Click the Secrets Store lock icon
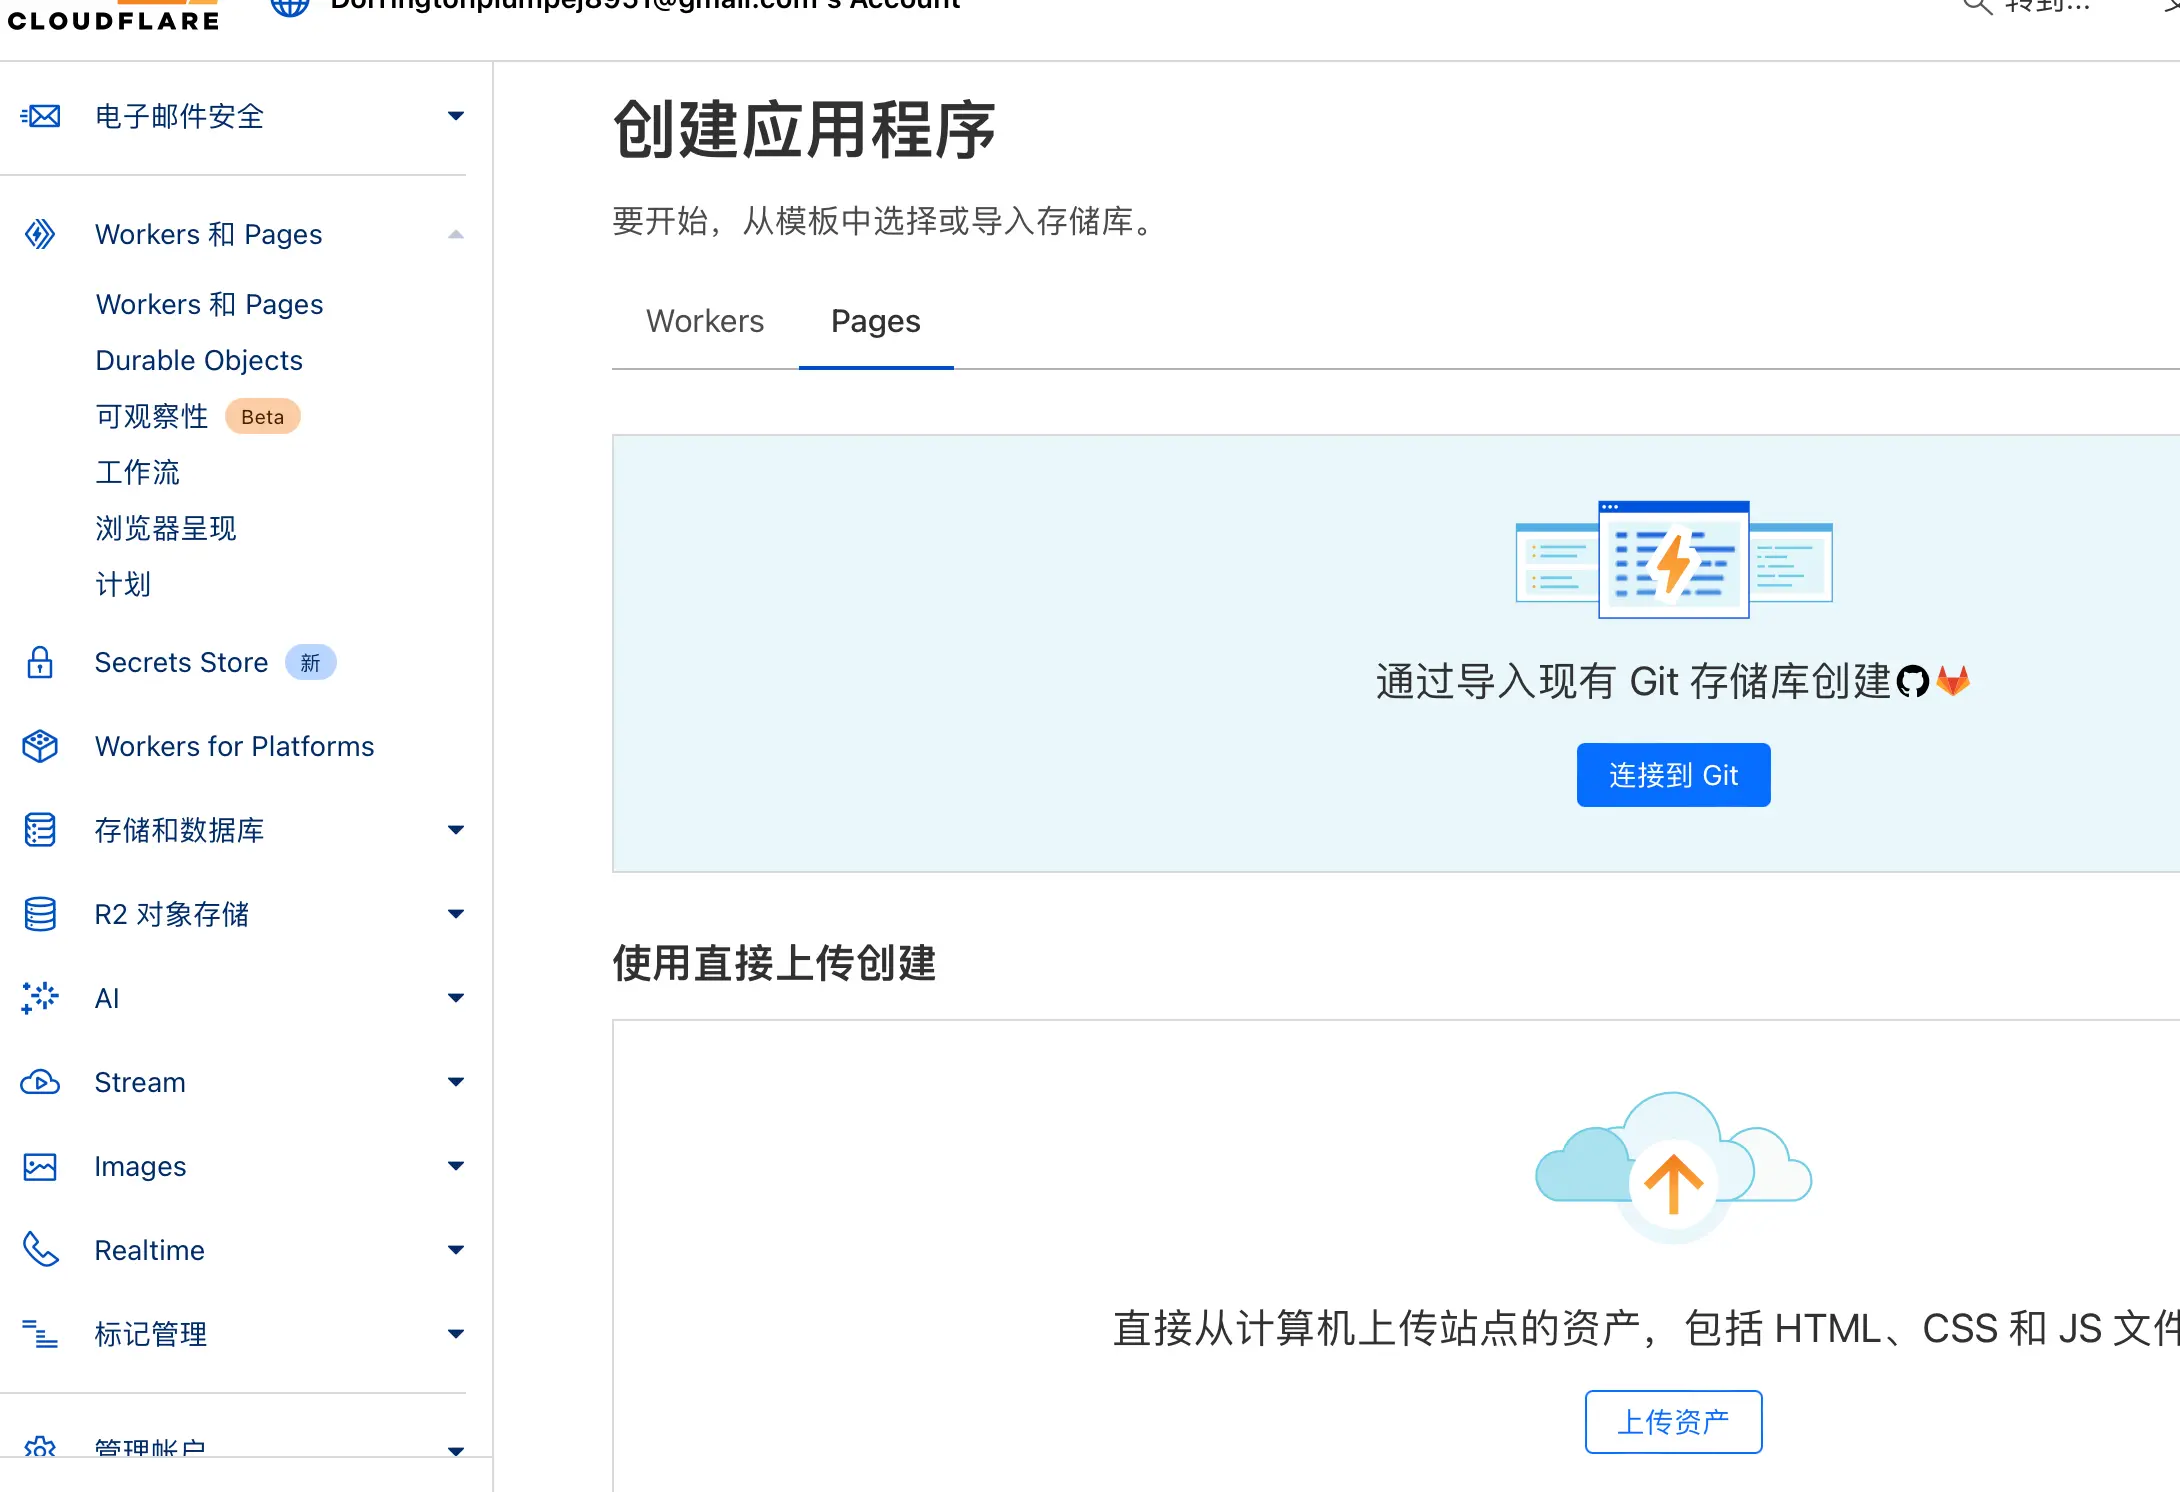Screen dimensions: 2180x1492 pyautogui.click(x=40, y=662)
